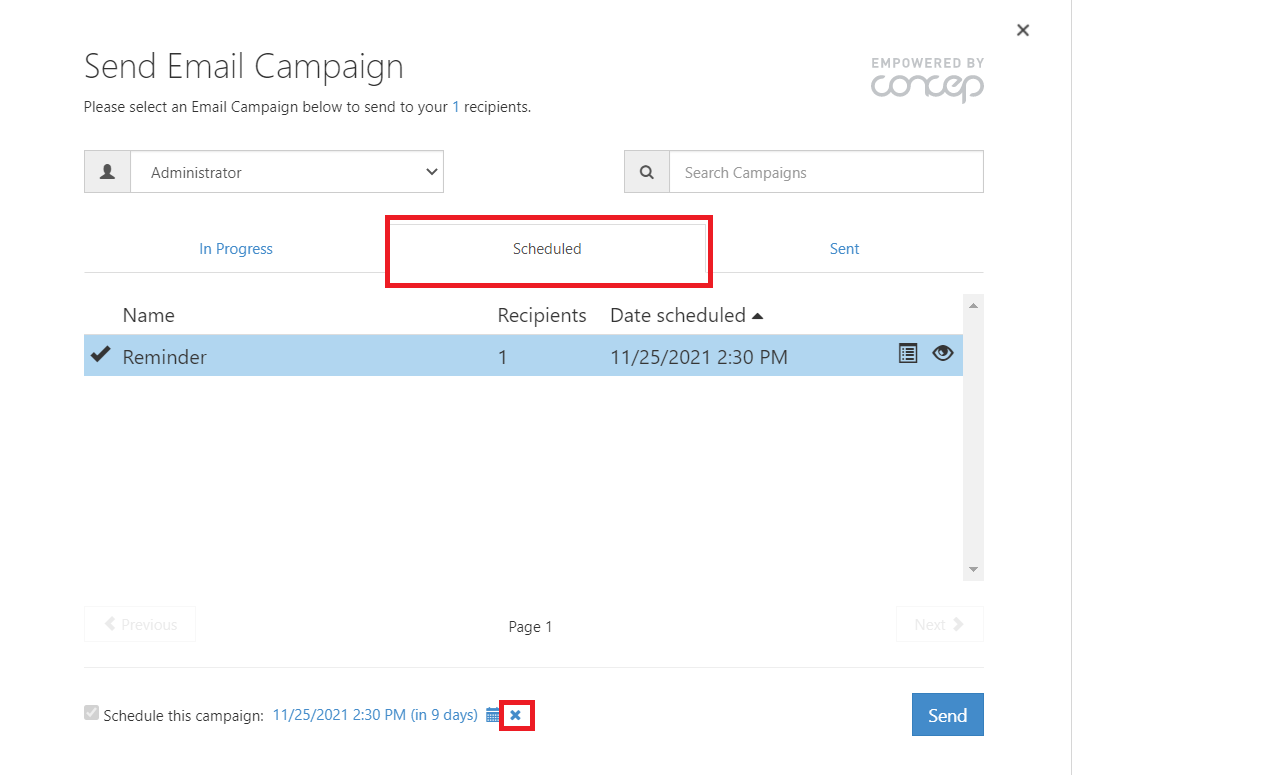Select the Scheduled tab
Image resolution: width=1286 pixels, height=775 pixels.
coord(547,249)
